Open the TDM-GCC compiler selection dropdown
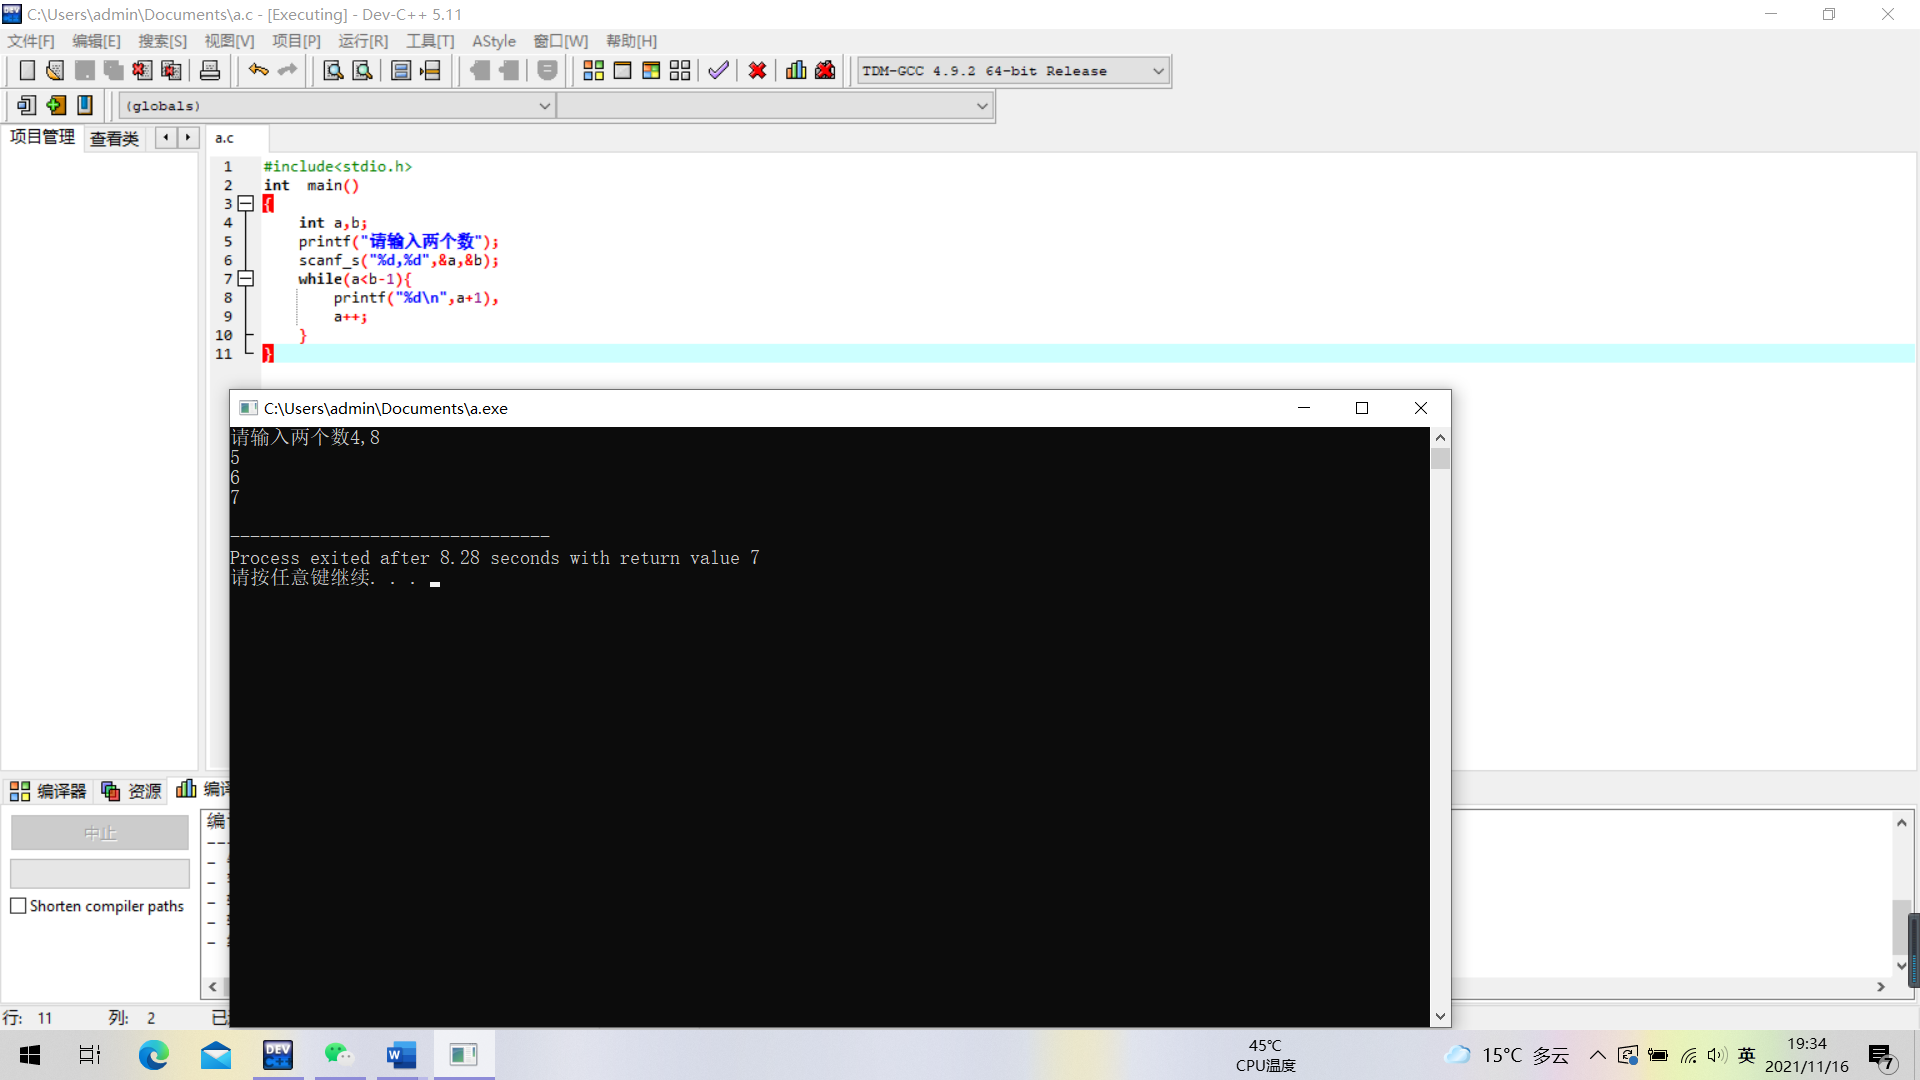This screenshot has height=1080, width=1920. click(1158, 71)
